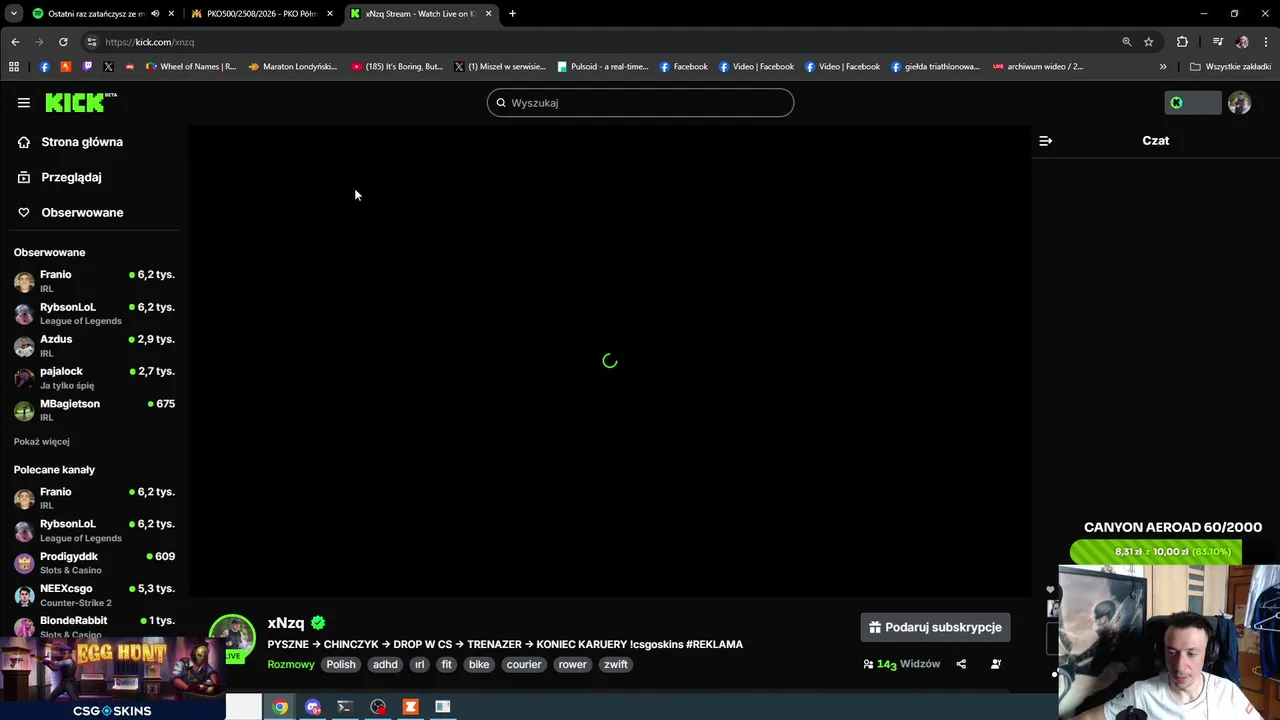Image resolution: width=1280 pixels, height=720 pixels.
Task: Open the Pulsoid bookmark
Action: 603,67
